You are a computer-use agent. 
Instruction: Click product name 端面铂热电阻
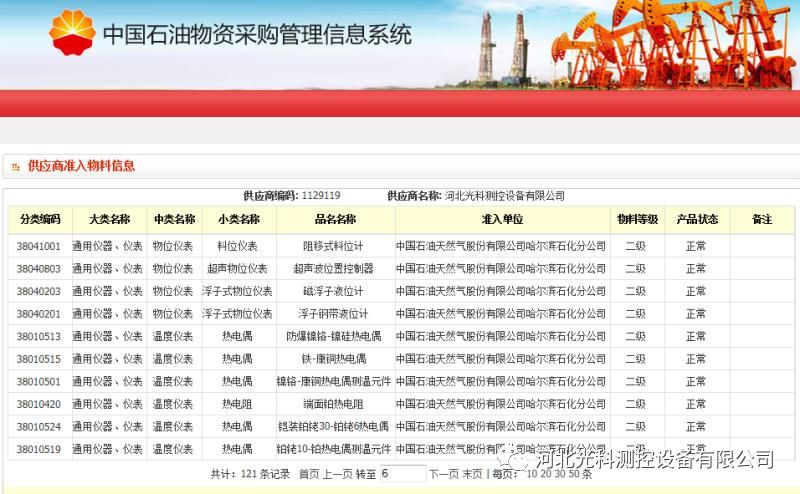click(333, 404)
